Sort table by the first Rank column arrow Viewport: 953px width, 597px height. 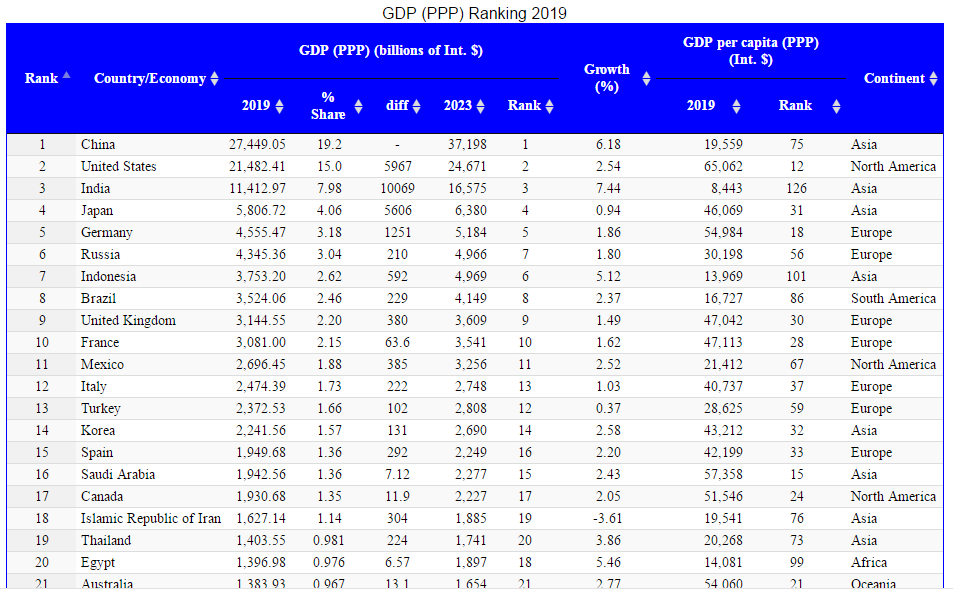click(x=66, y=75)
